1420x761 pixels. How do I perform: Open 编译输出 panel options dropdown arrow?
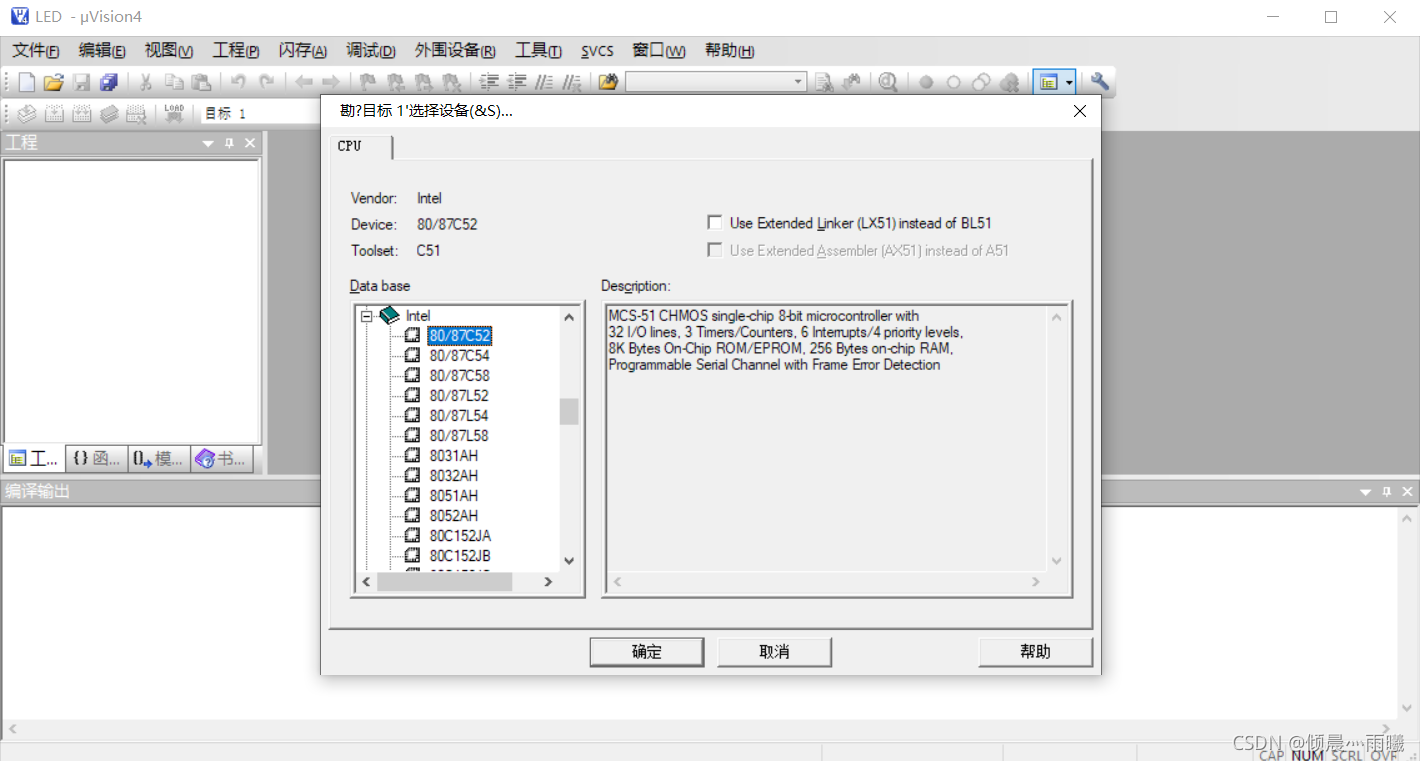(1366, 491)
